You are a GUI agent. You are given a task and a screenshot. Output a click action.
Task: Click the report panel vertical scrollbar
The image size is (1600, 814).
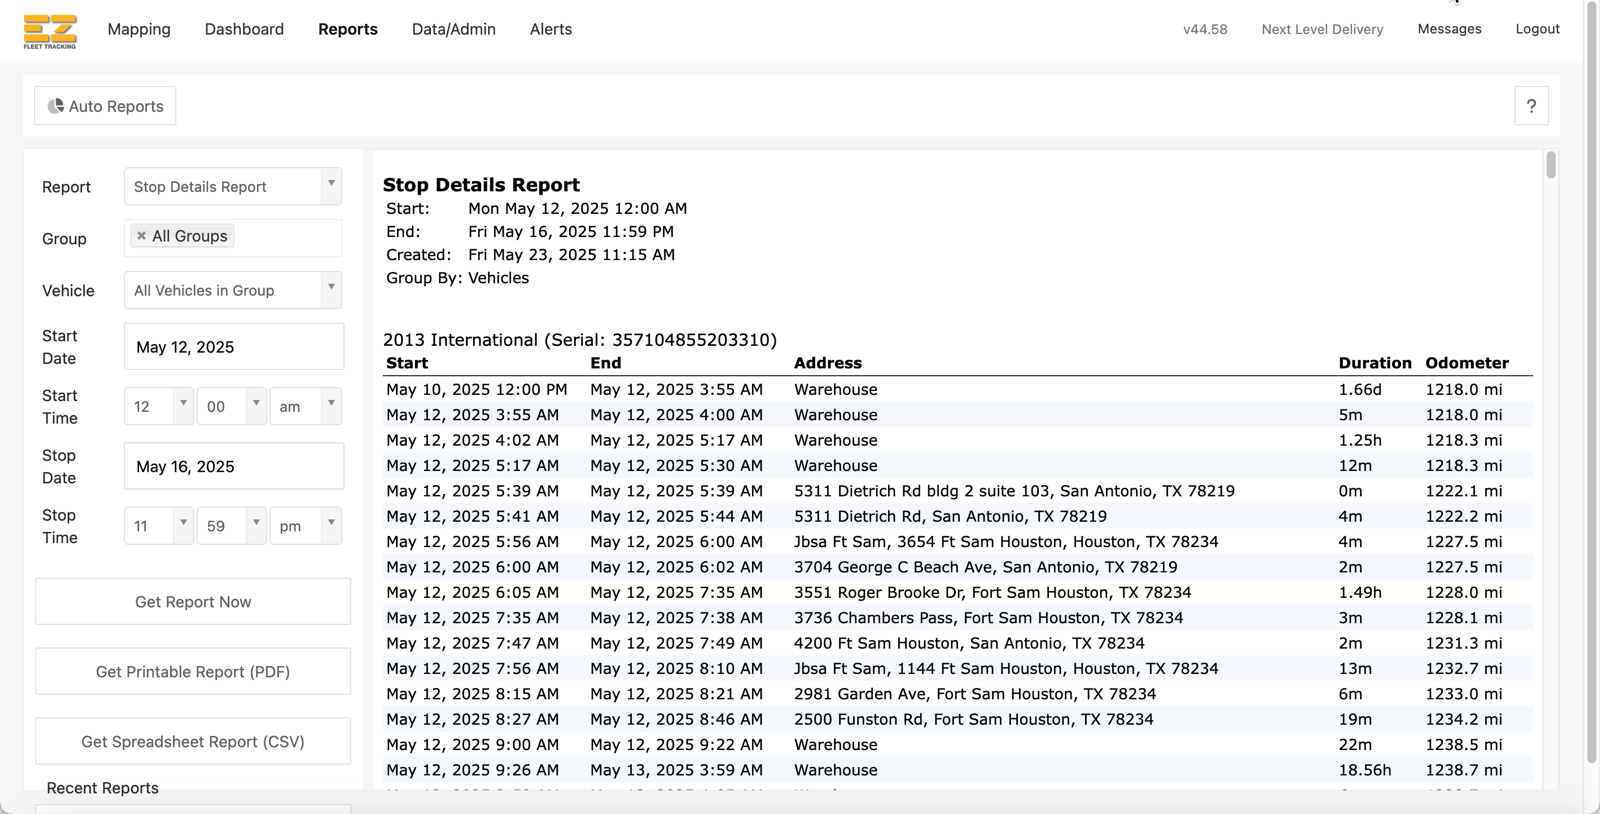[x=1550, y=166]
